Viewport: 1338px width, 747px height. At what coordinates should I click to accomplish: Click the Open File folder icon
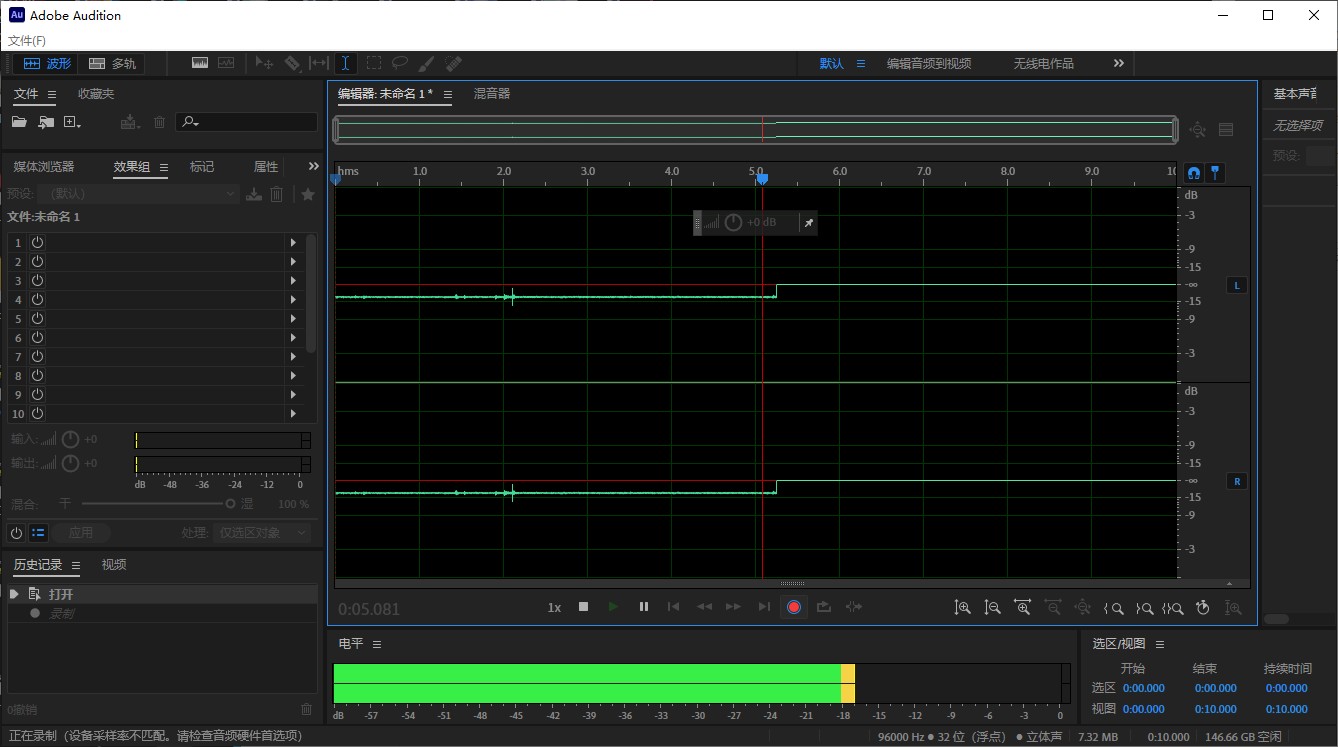[19, 122]
